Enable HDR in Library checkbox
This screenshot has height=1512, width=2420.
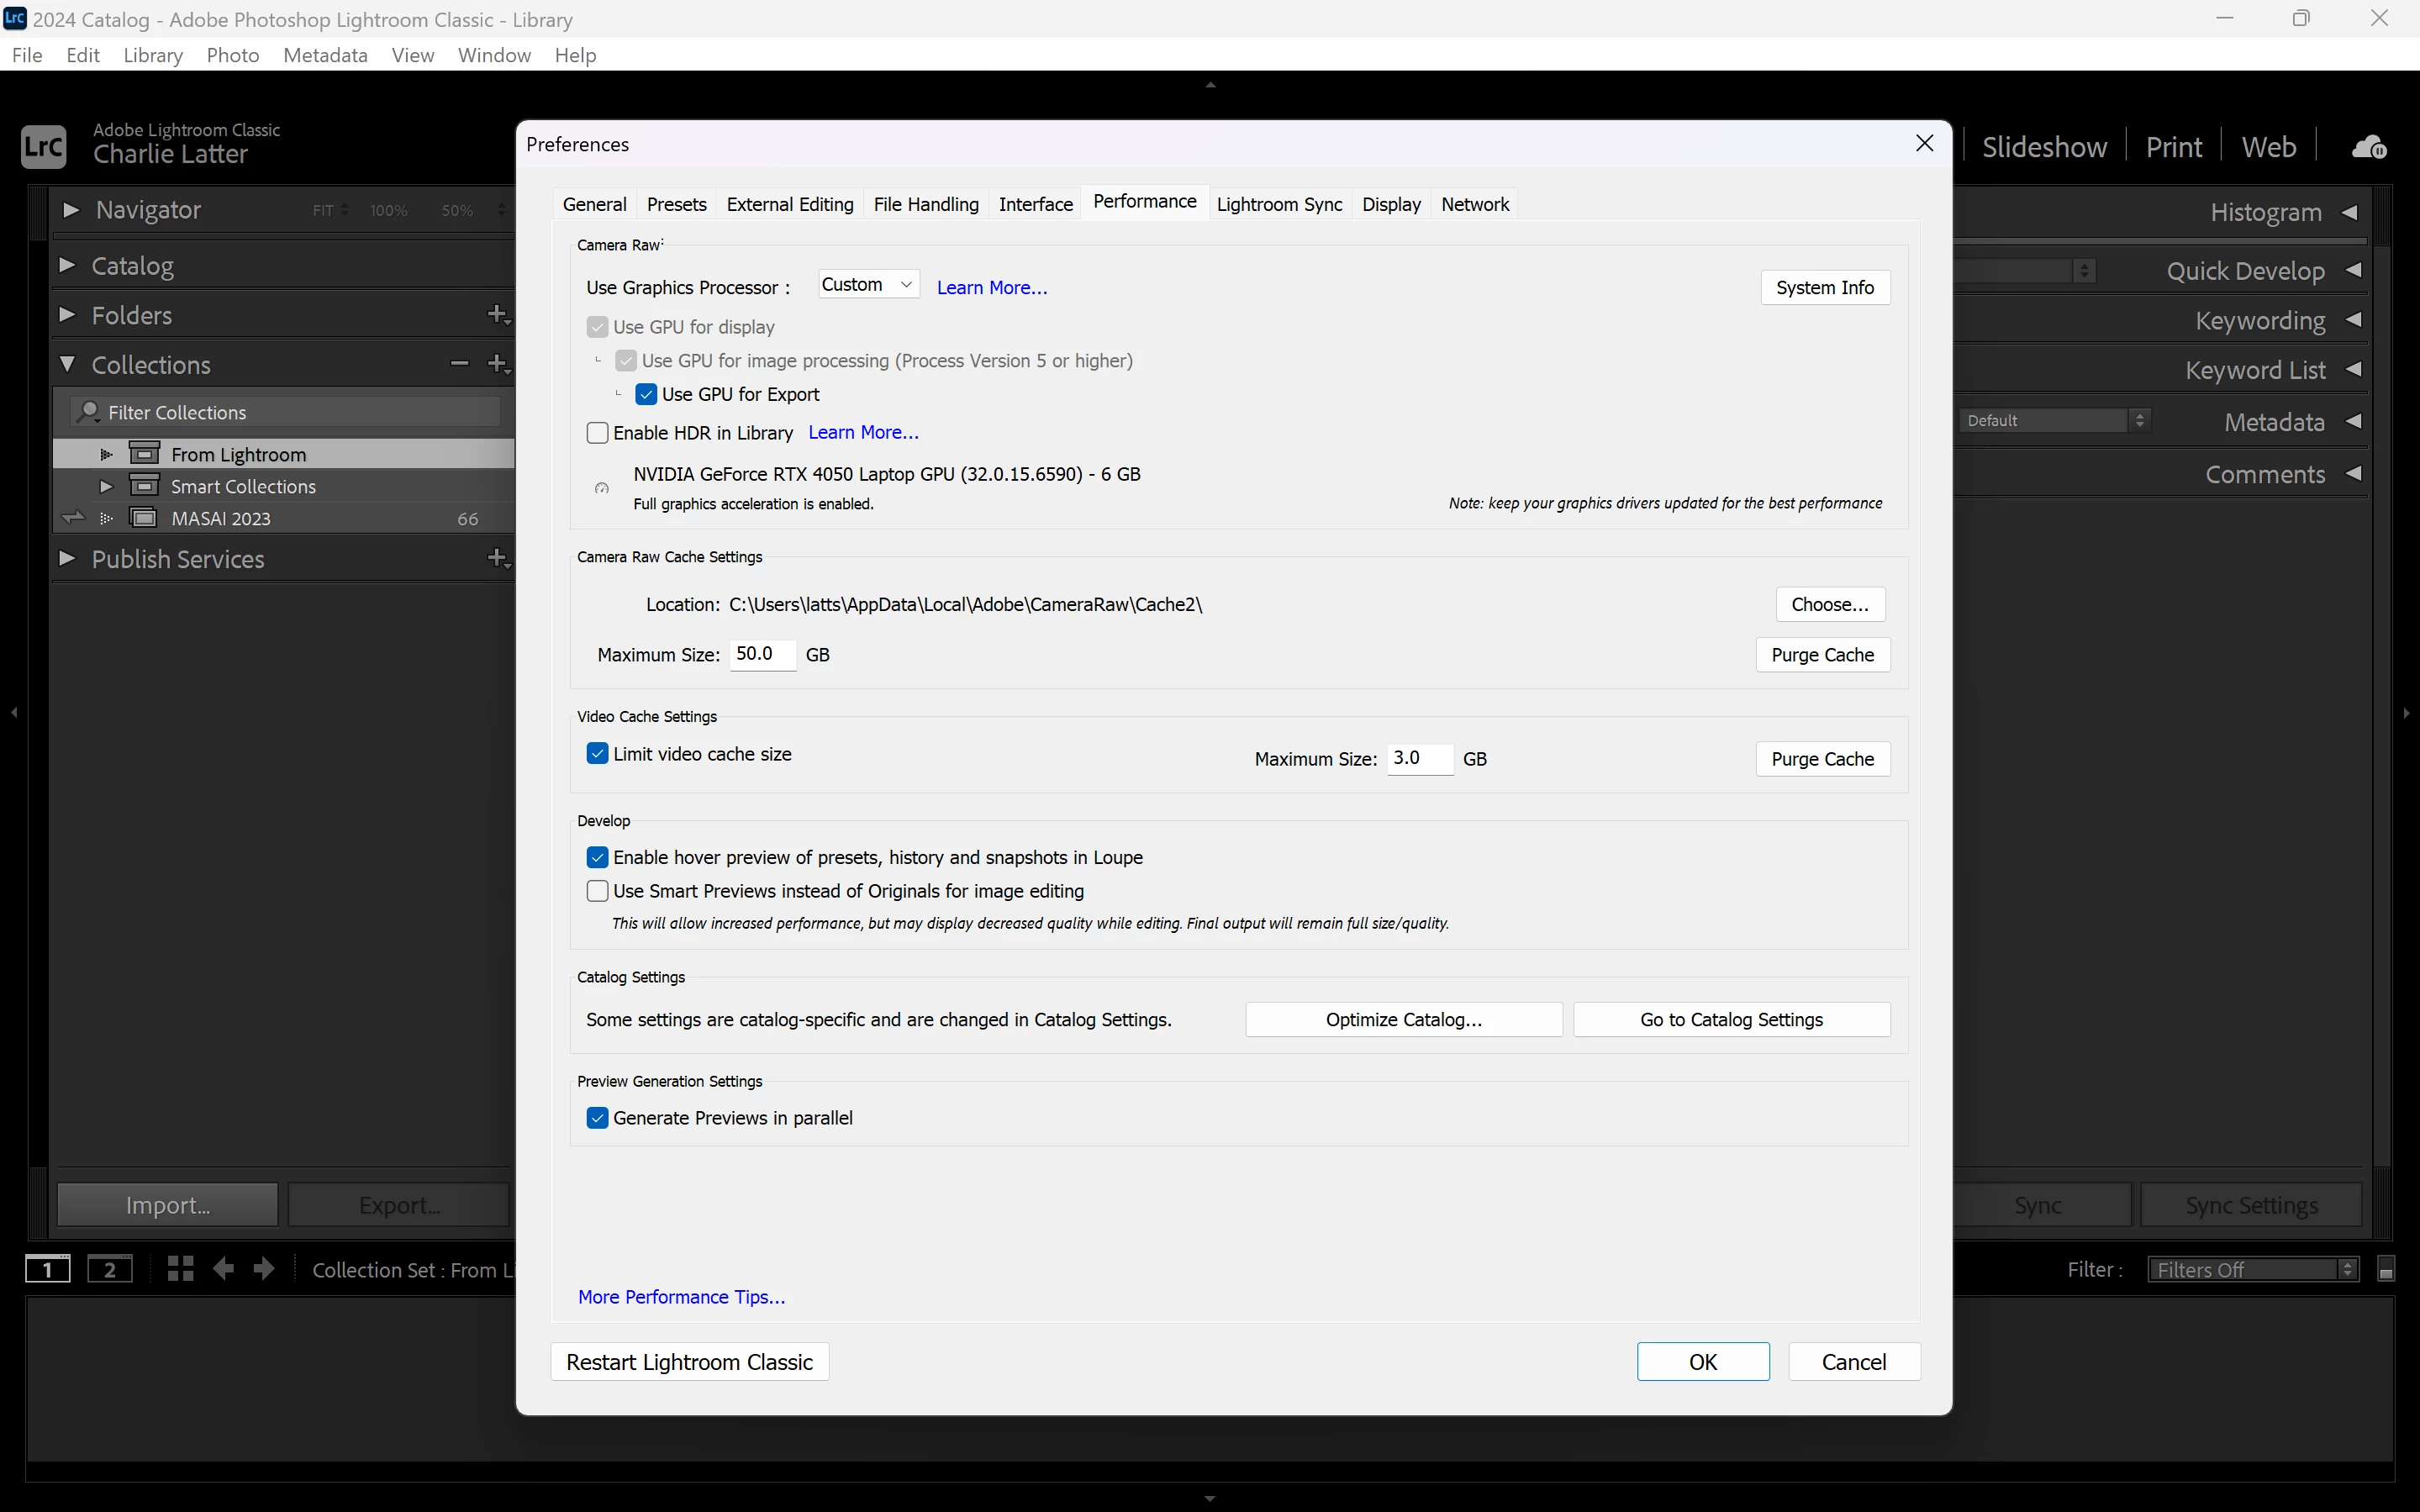click(x=597, y=433)
